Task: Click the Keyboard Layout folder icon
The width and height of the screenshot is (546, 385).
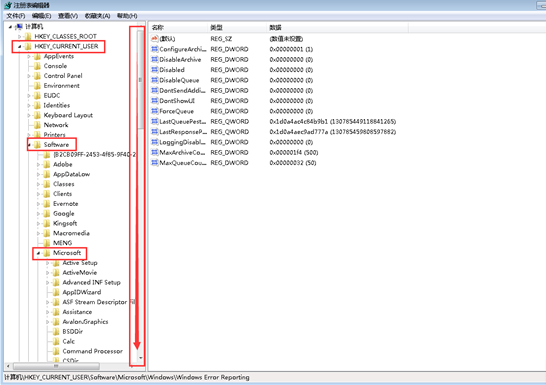Action: (x=38, y=115)
